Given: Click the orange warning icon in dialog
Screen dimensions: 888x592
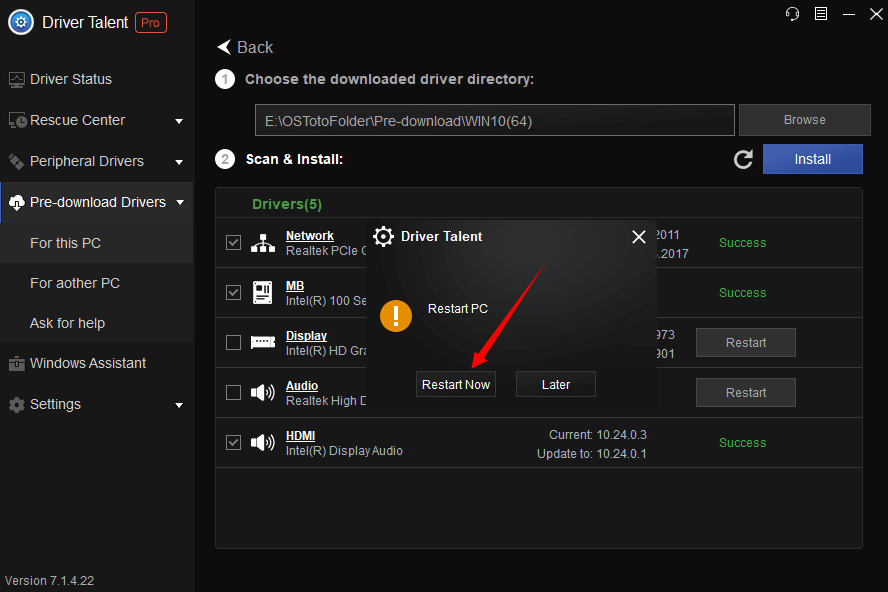Looking at the screenshot, I should [396, 316].
